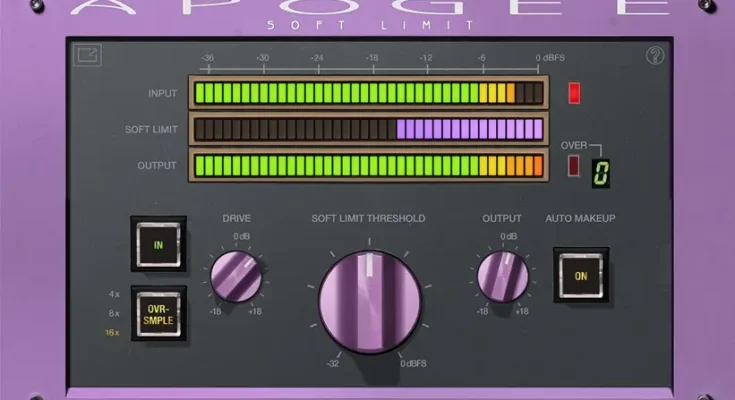Click the Input level meter

(x=367, y=94)
